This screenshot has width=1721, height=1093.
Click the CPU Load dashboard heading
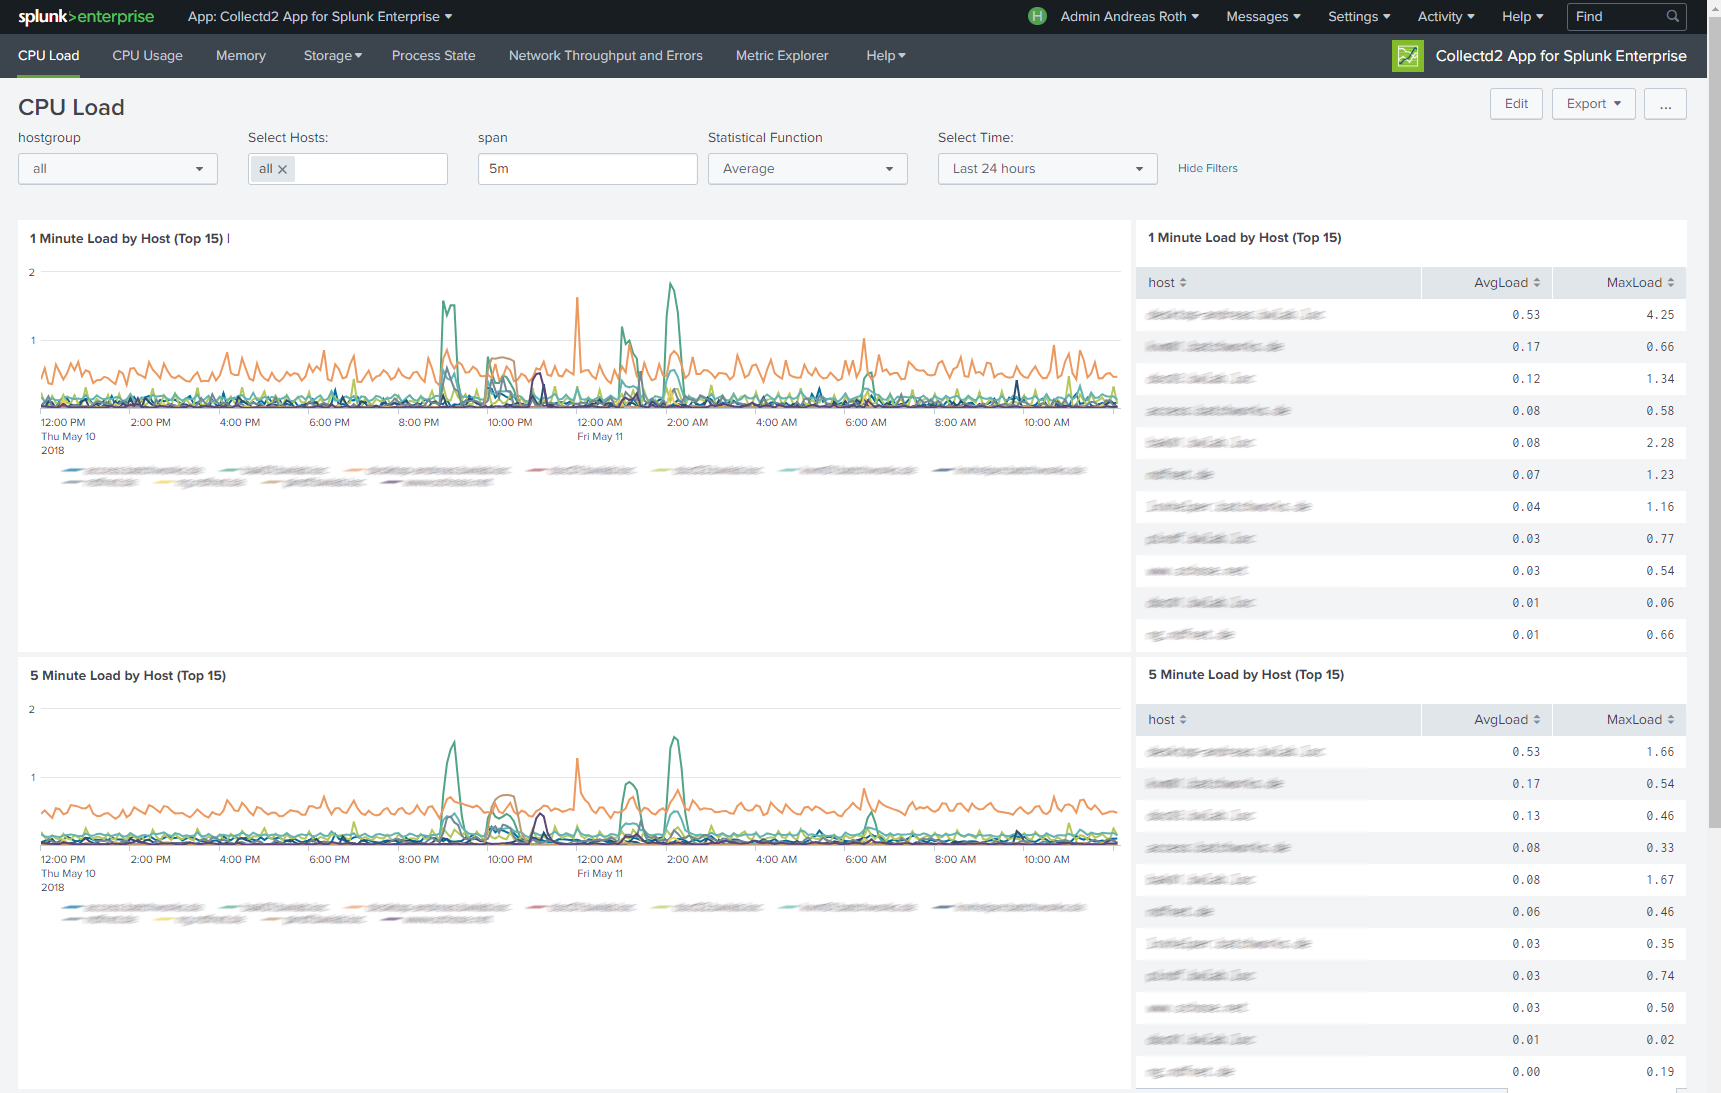pos(71,107)
